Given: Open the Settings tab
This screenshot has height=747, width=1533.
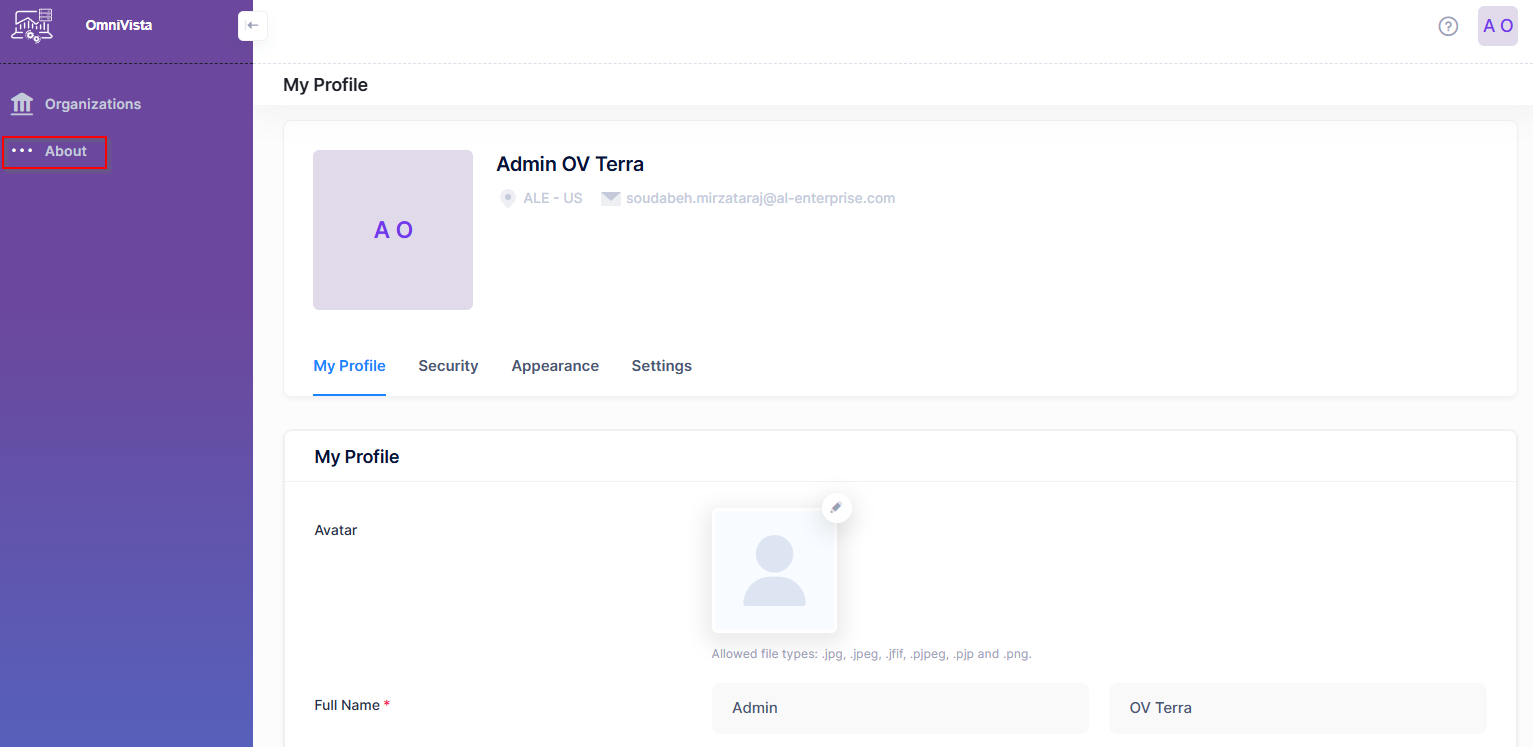Looking at the screenshot, I should (661, 366).
